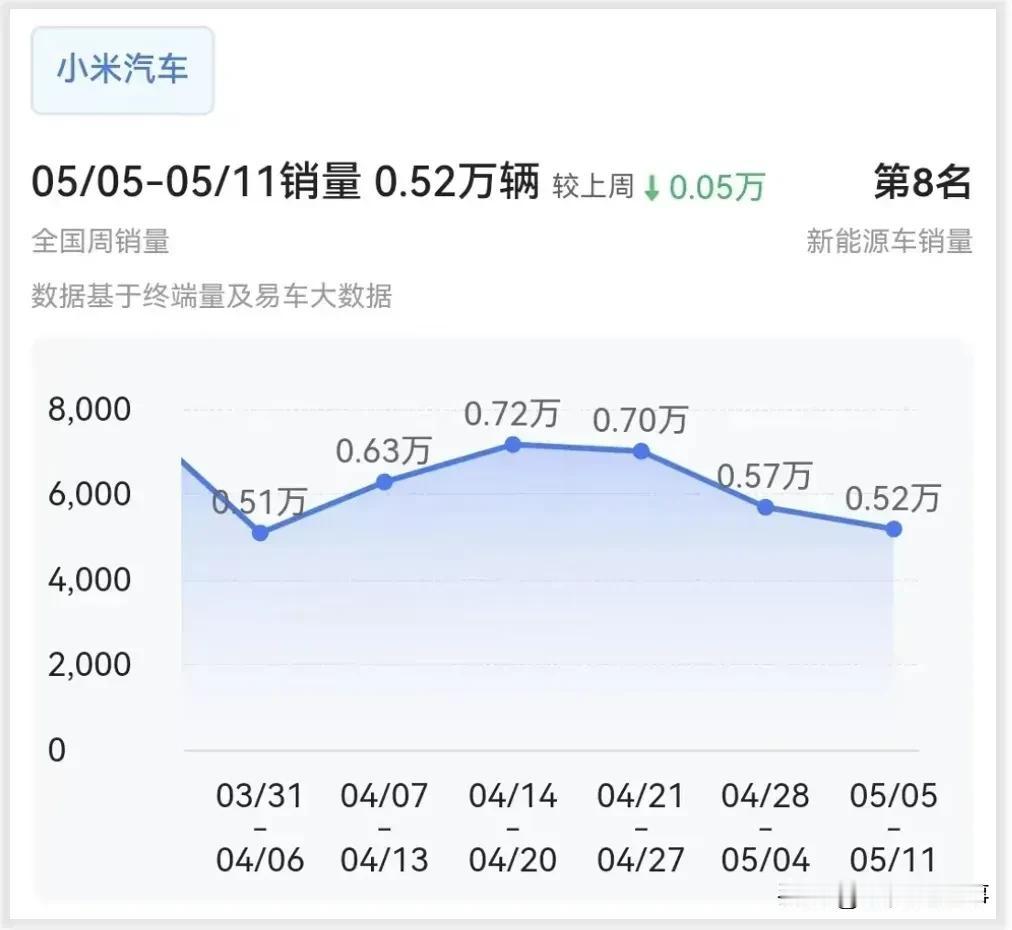
Task: Click the 04/21-04/27 data point 0.70万
Action: point(641,451)
